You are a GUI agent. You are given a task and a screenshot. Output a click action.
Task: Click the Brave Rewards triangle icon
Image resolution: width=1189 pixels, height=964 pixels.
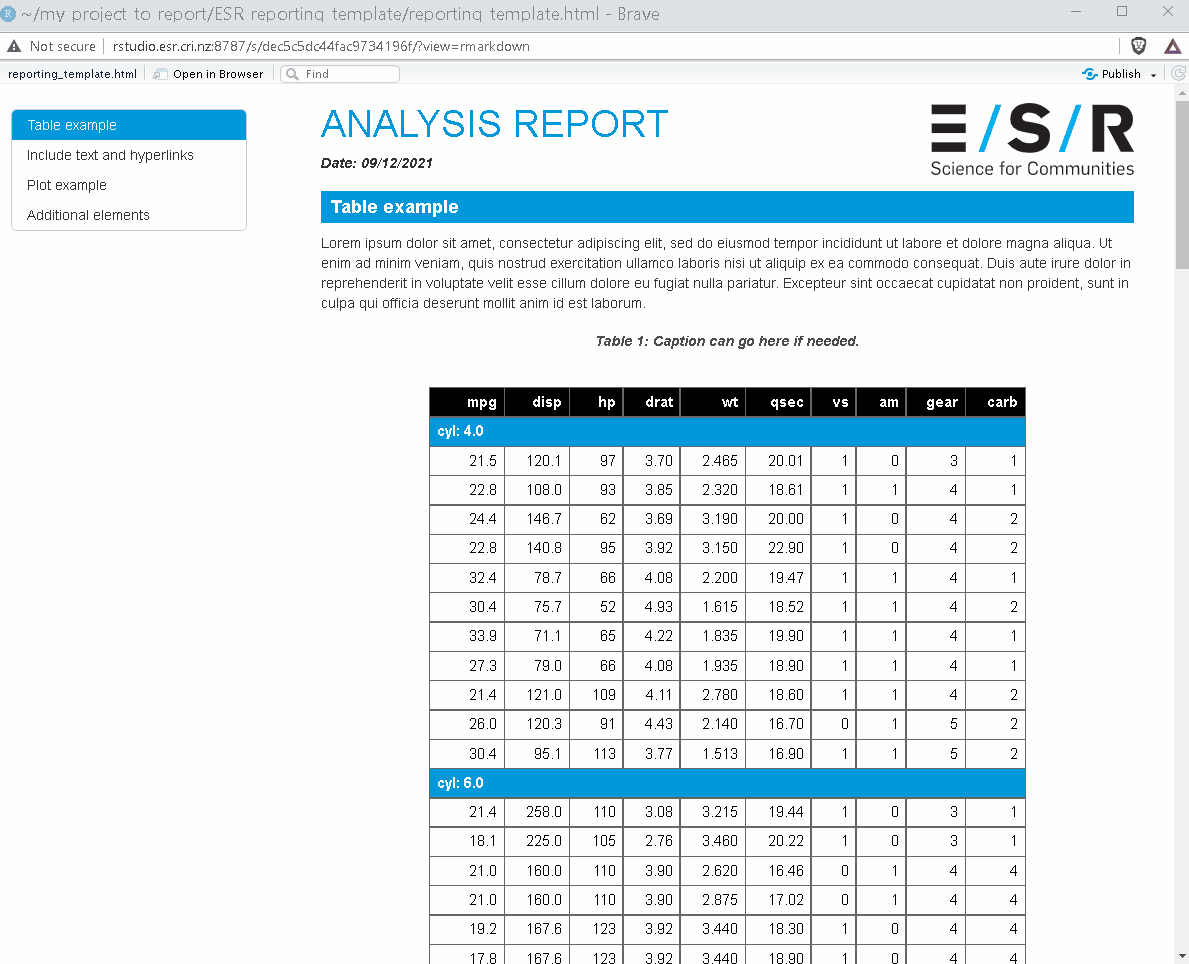pyautogui.click(x=1172, y=46)
